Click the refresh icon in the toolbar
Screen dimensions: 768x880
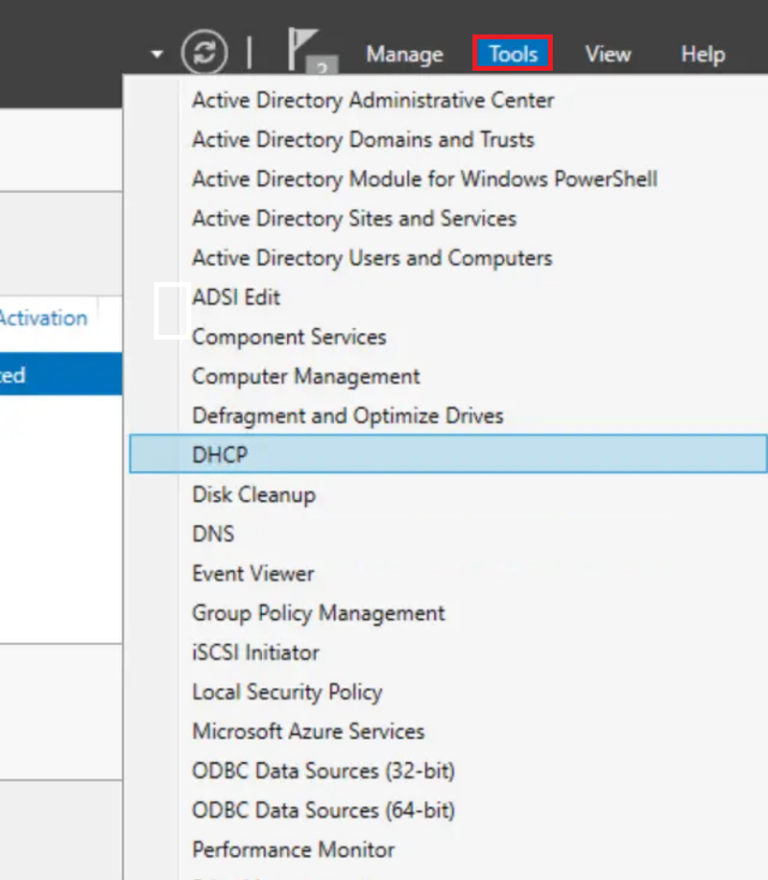point(205,53)
